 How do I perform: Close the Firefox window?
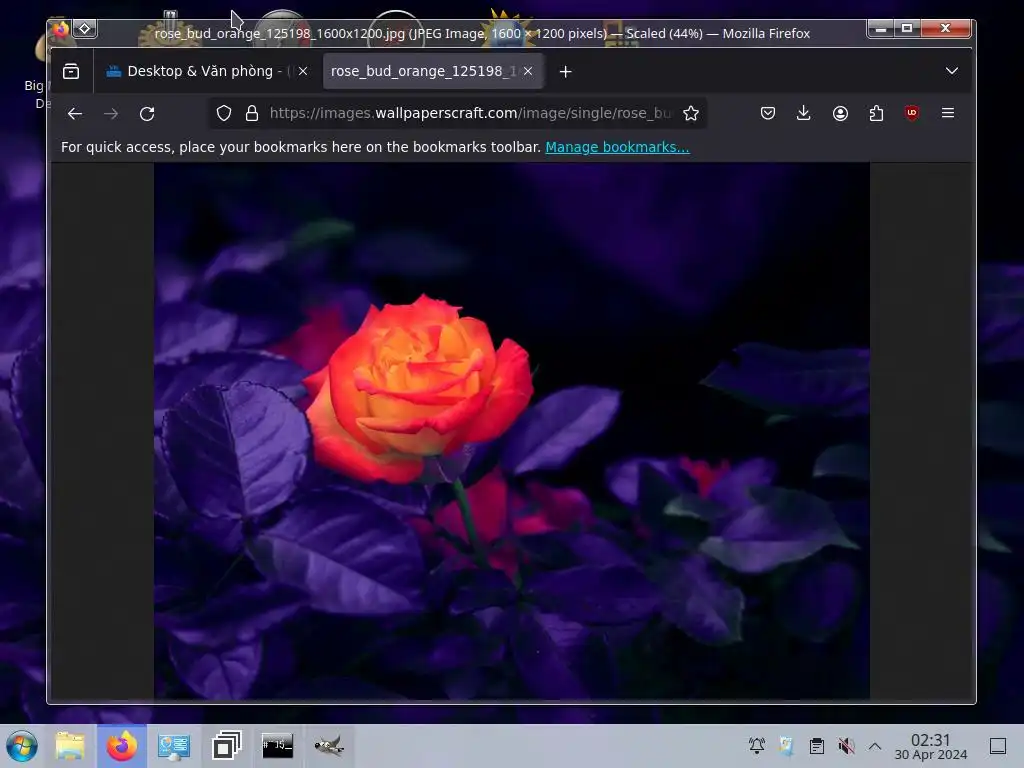click(945, 28)
